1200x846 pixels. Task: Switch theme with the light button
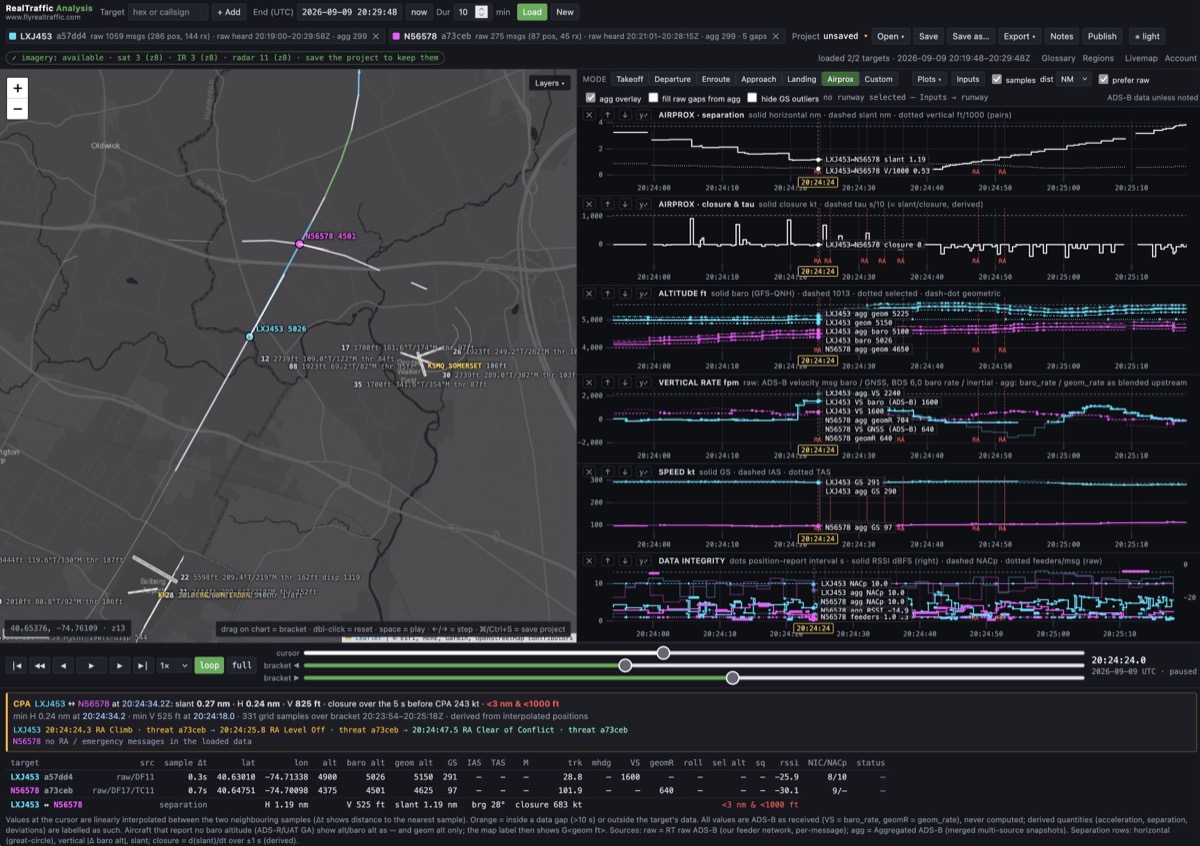pyautogui.click(x=1147, y=36)
